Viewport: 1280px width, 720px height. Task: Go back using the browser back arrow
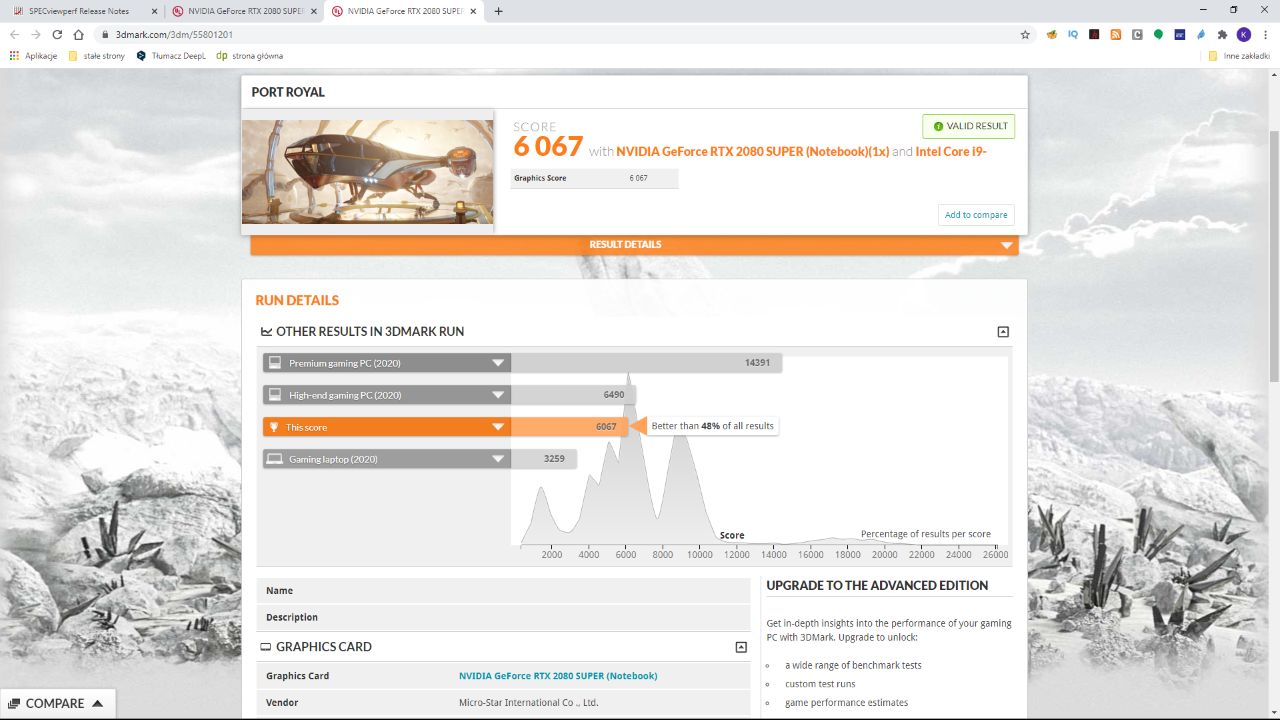[14, 34]
